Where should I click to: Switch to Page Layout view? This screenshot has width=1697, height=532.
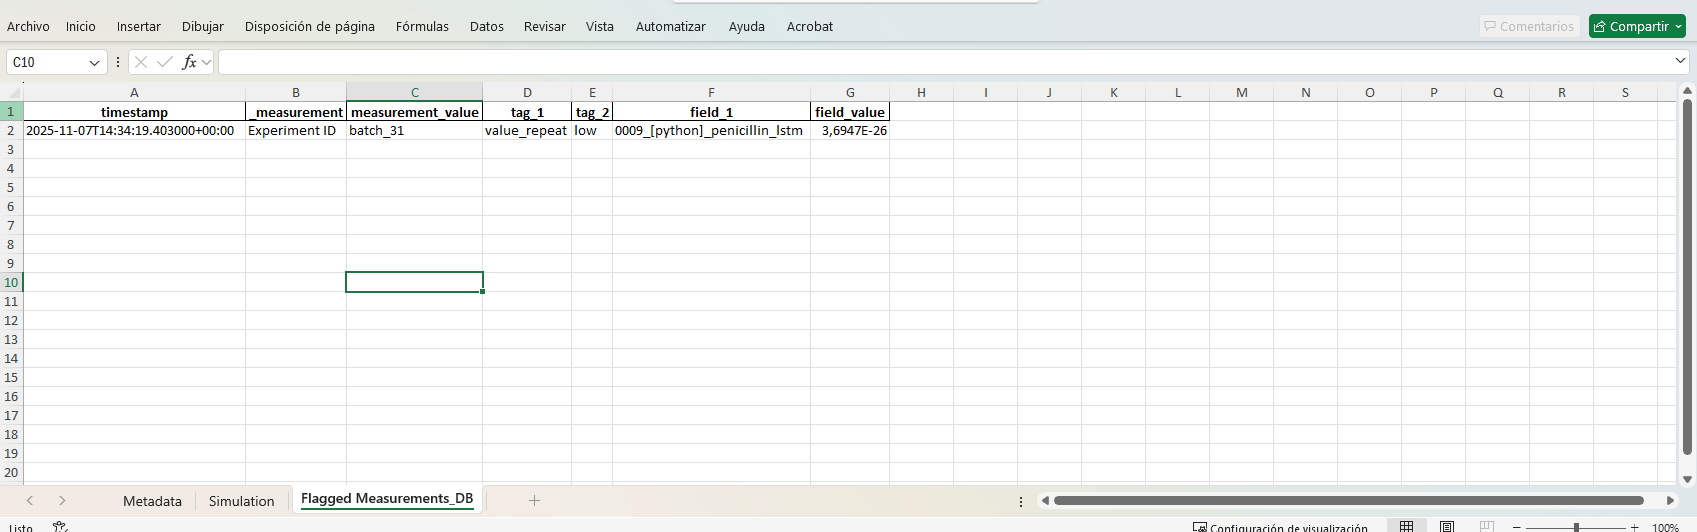click(x=1446, y=527)
